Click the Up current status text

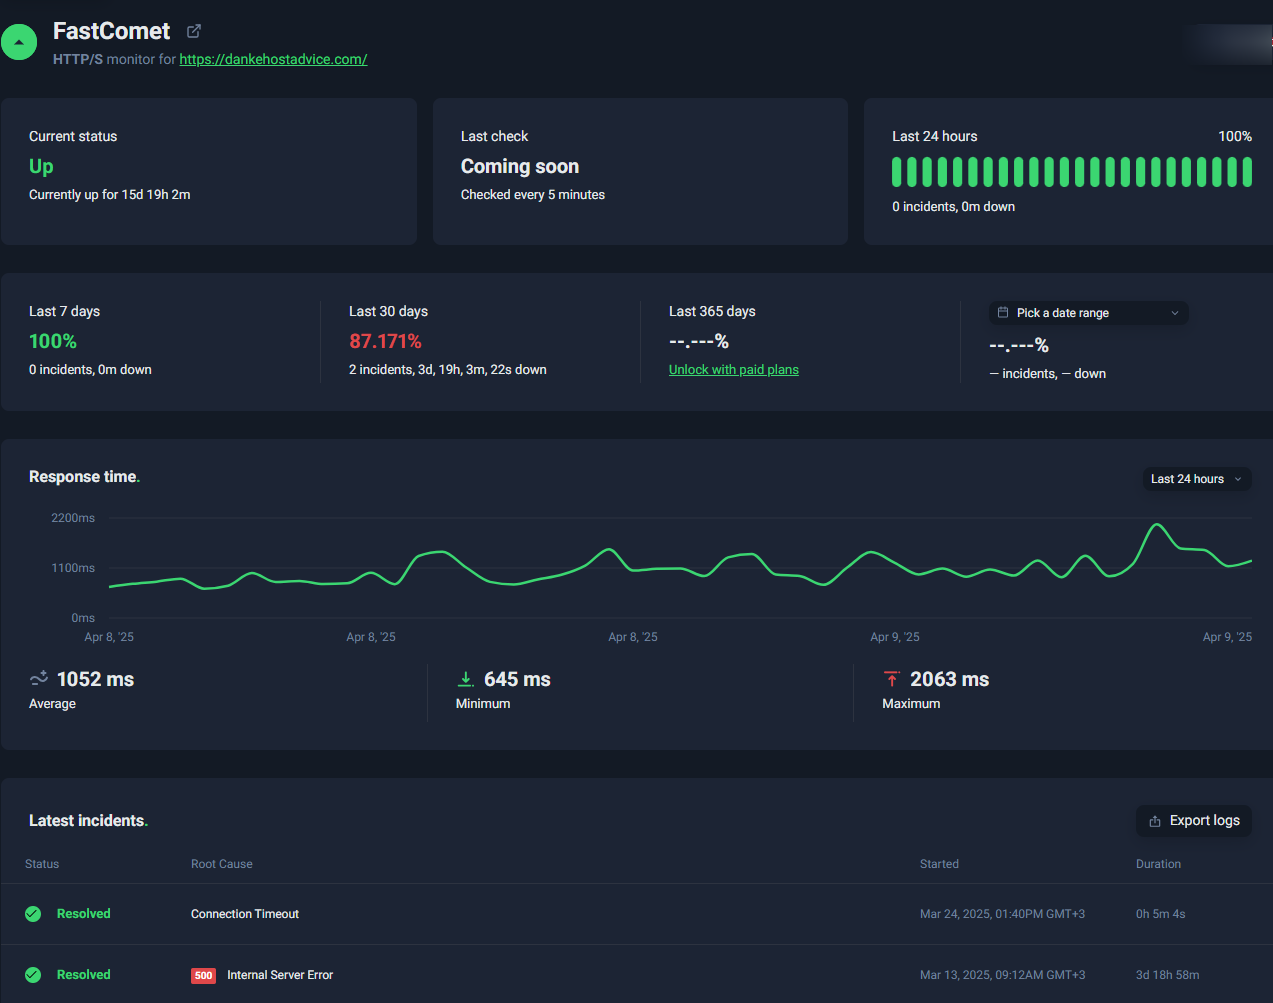point(41,166)
